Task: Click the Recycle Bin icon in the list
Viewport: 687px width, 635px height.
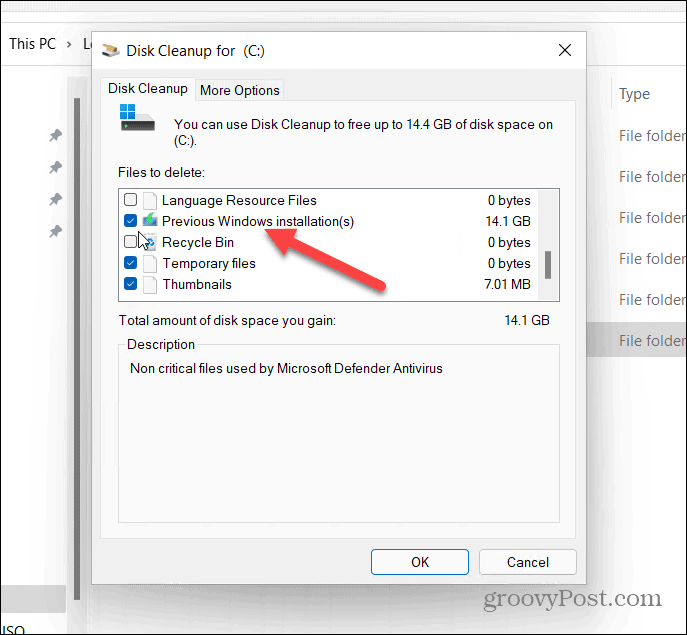Action: [x=149, y=242]
